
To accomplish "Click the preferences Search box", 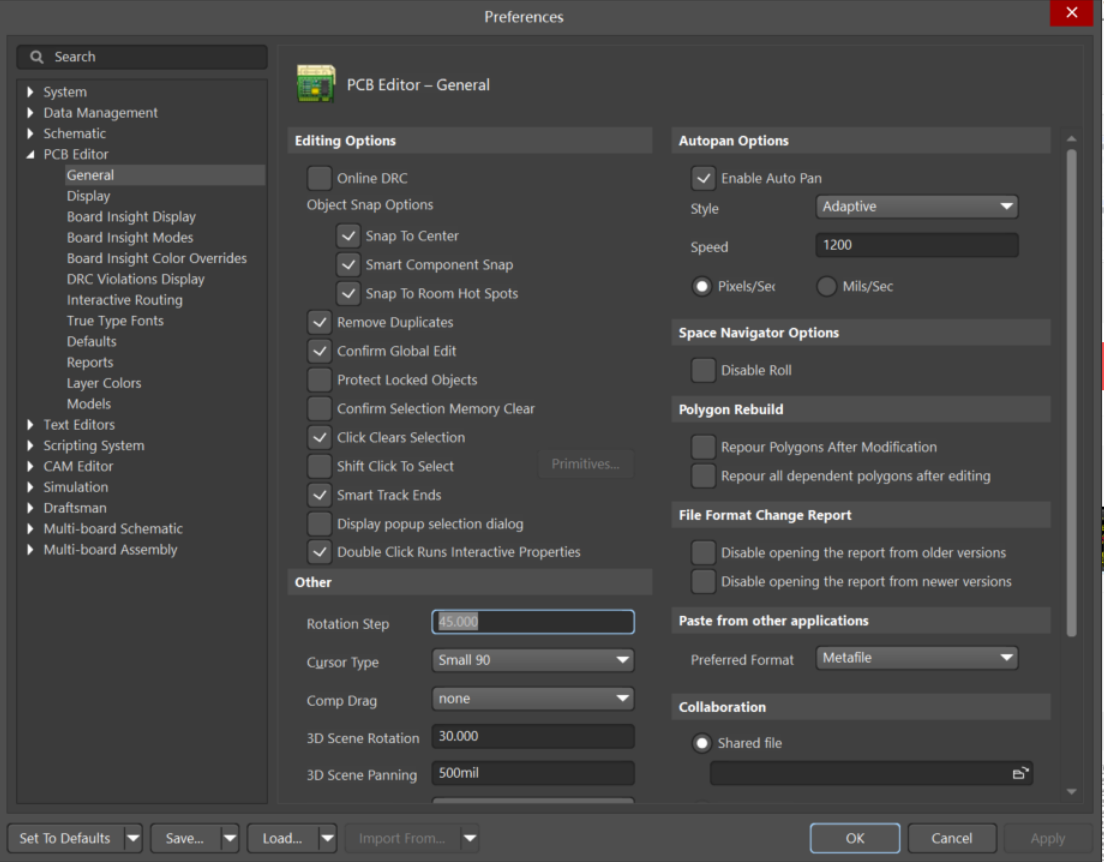I will coord(142,57).
